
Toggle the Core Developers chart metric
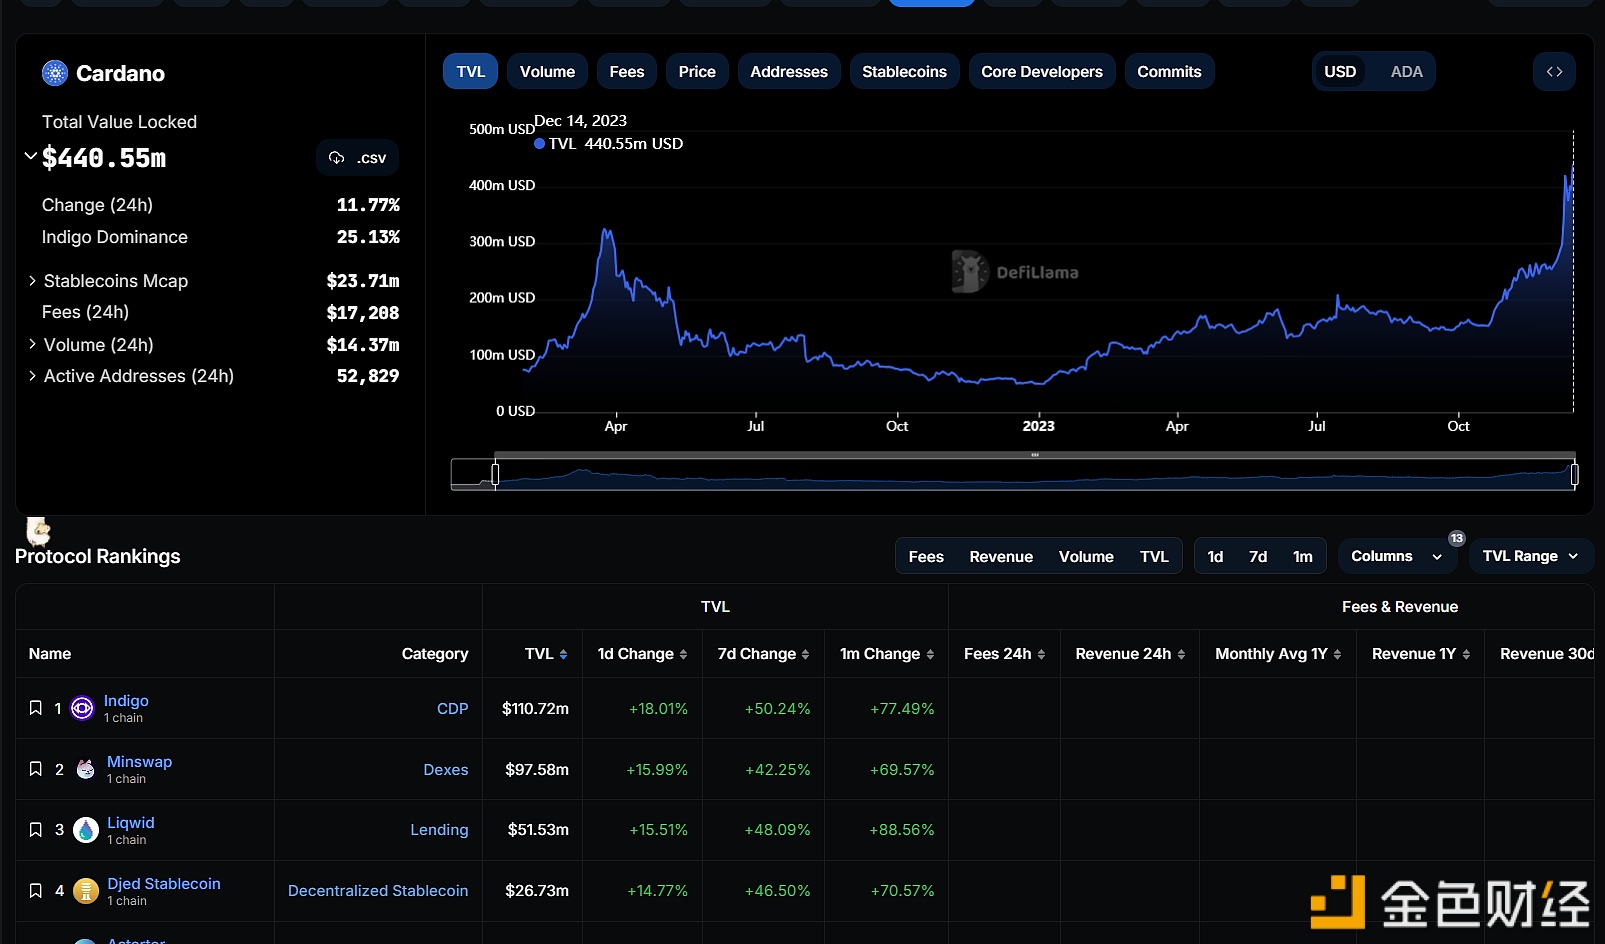tap(1042, 72)
